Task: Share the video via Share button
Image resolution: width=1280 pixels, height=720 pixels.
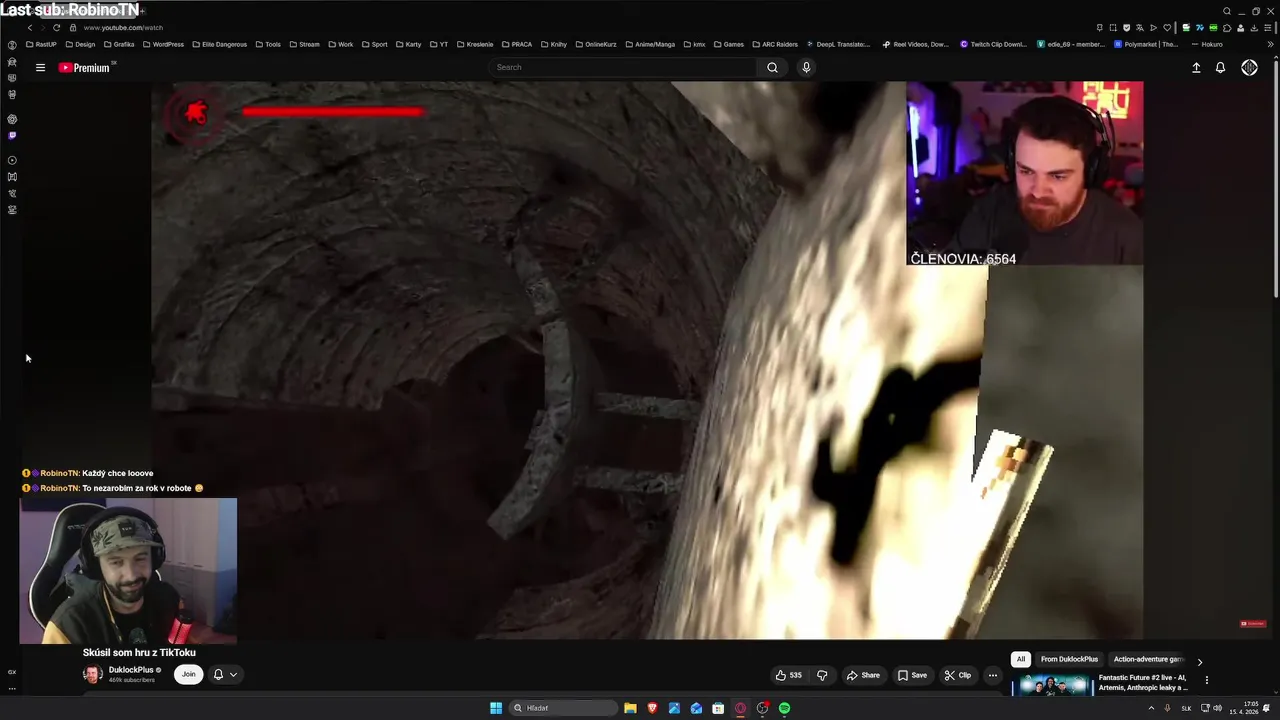Action: pyautogui.click(x=863, y=675)
